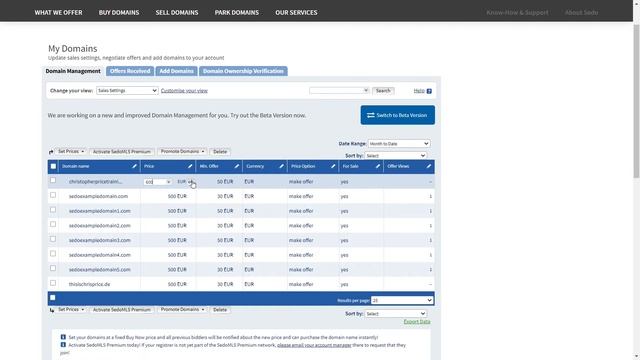Click the blue Help question mark icon

pos(429,91)
